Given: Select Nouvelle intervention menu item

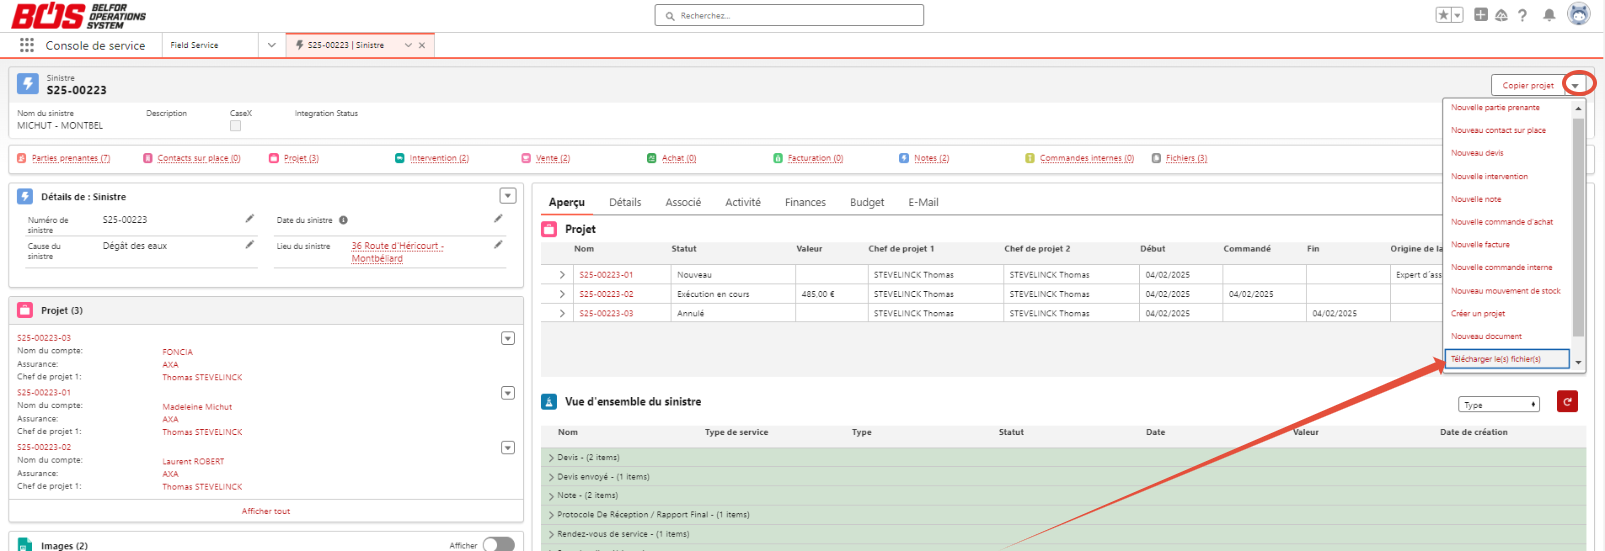Looking at the screenshot, I should tap(1489, 176).
